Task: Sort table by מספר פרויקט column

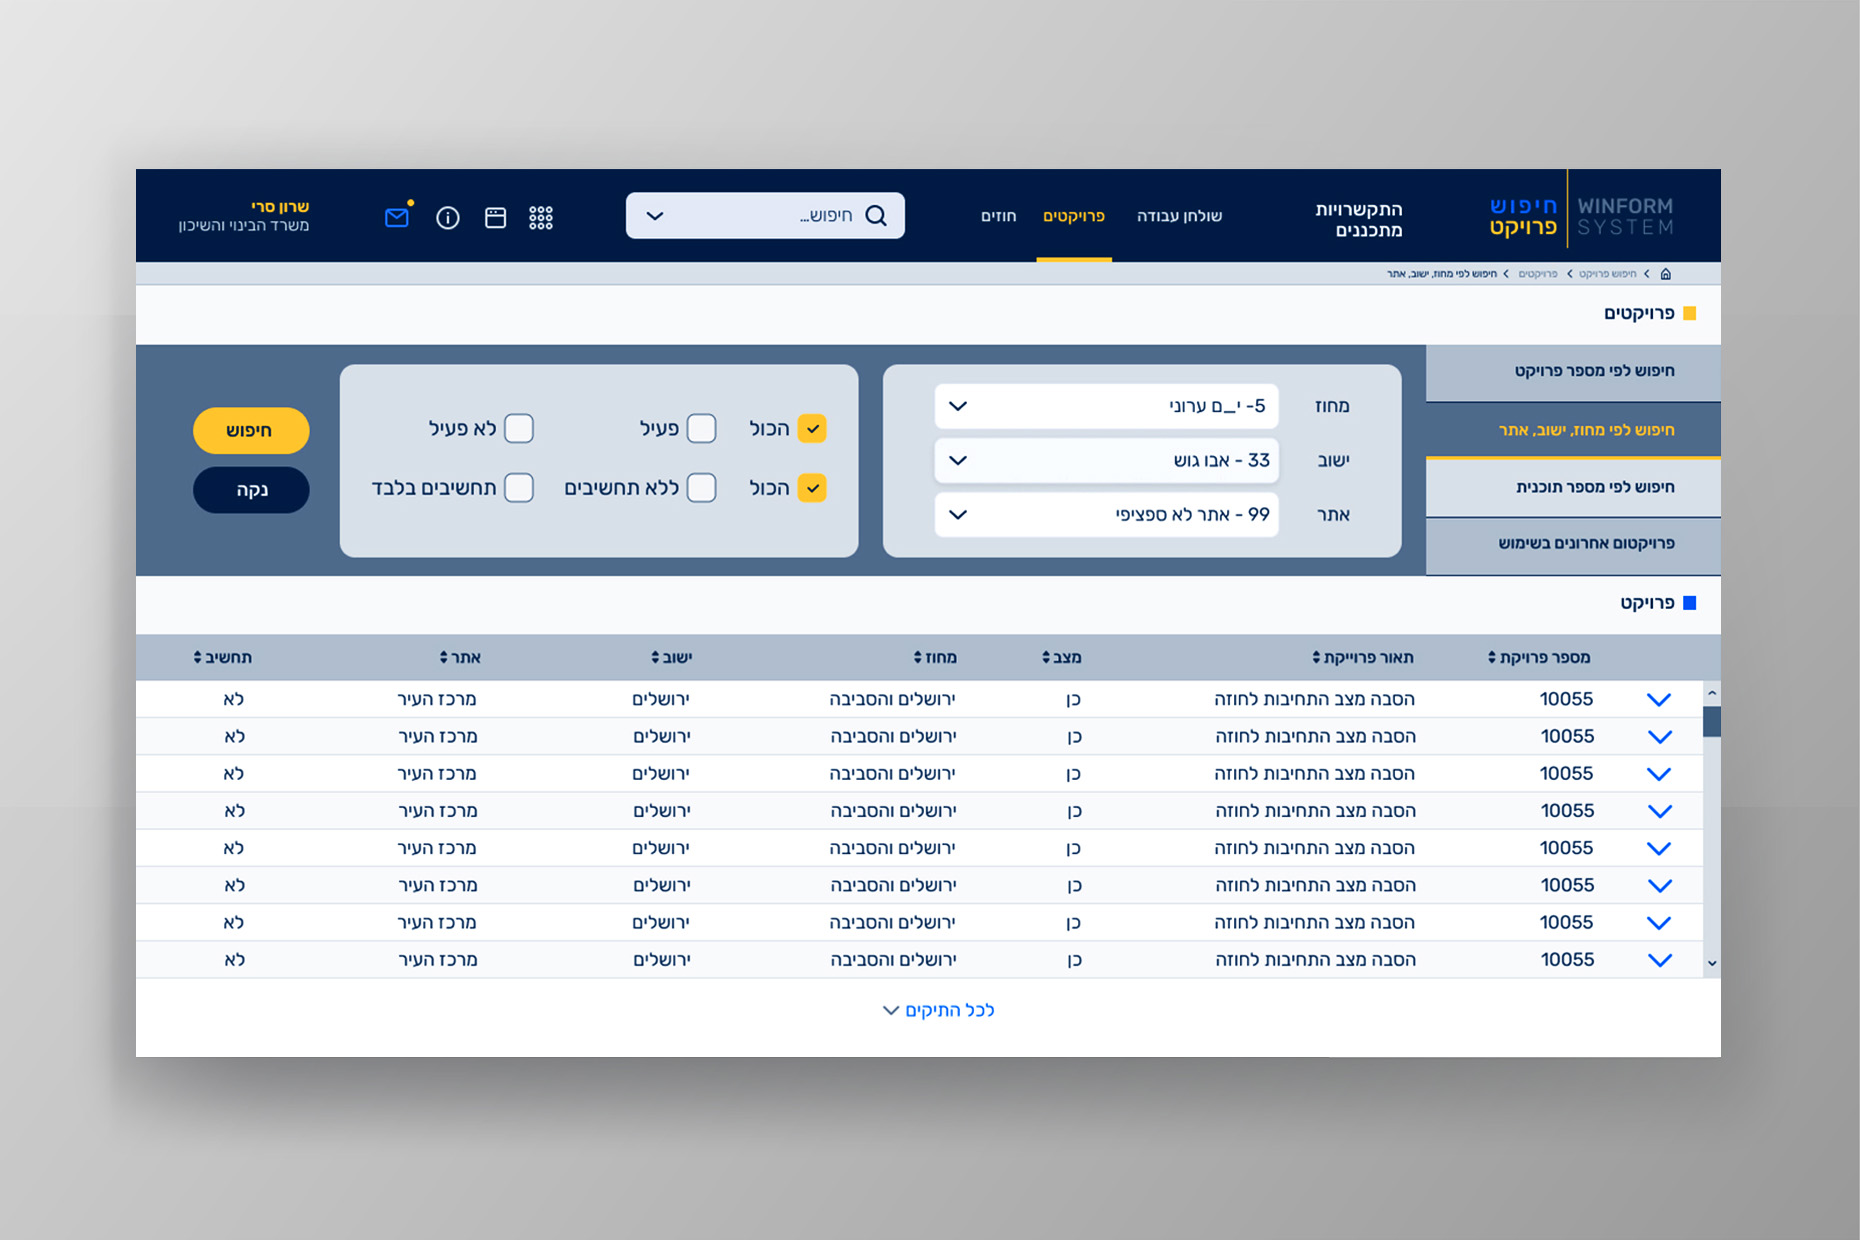Action: [1491, 657]
